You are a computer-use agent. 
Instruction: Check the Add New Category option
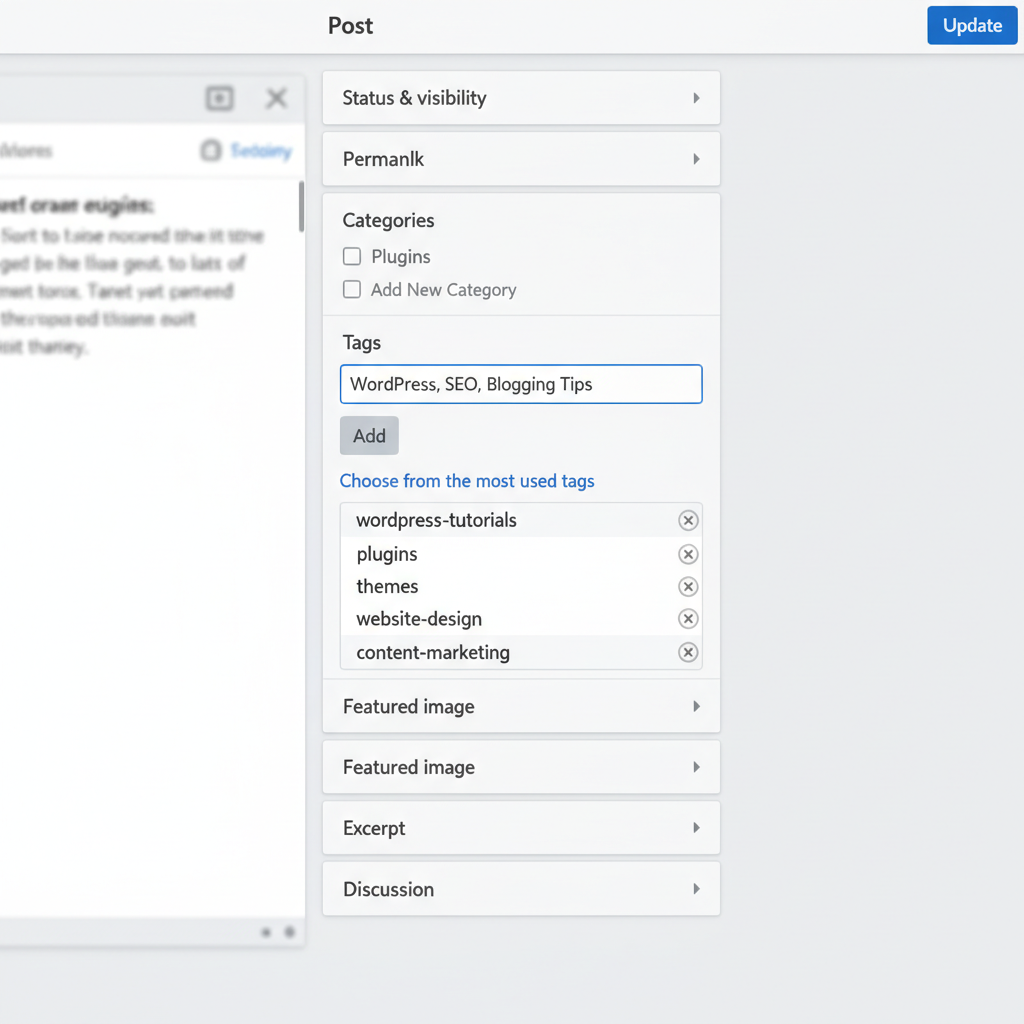pyautogui.click(x=351, y=289)
